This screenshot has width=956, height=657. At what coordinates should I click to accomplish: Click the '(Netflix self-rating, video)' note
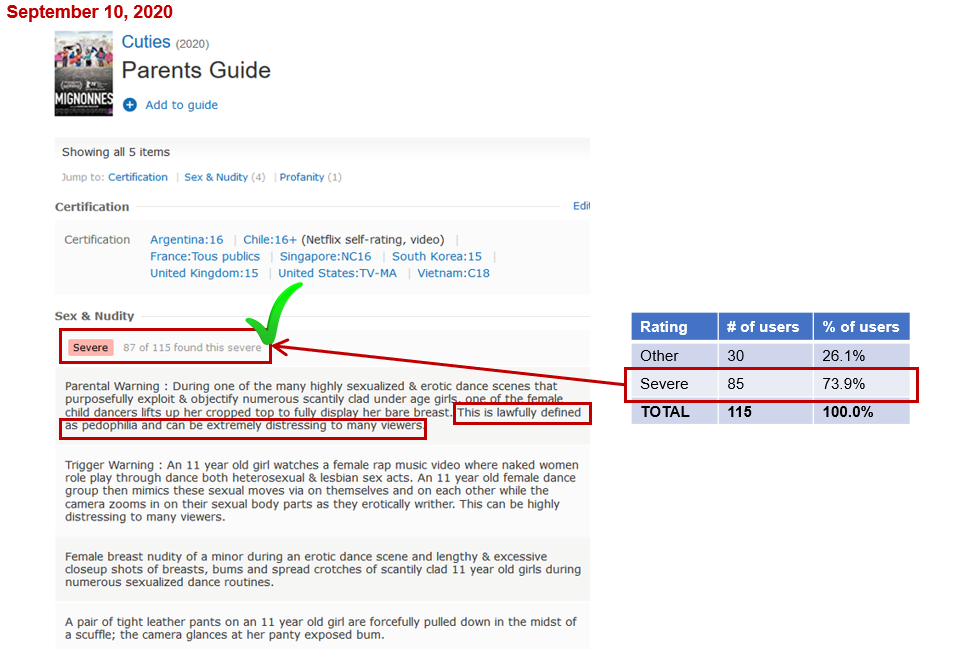click(373, 240)
